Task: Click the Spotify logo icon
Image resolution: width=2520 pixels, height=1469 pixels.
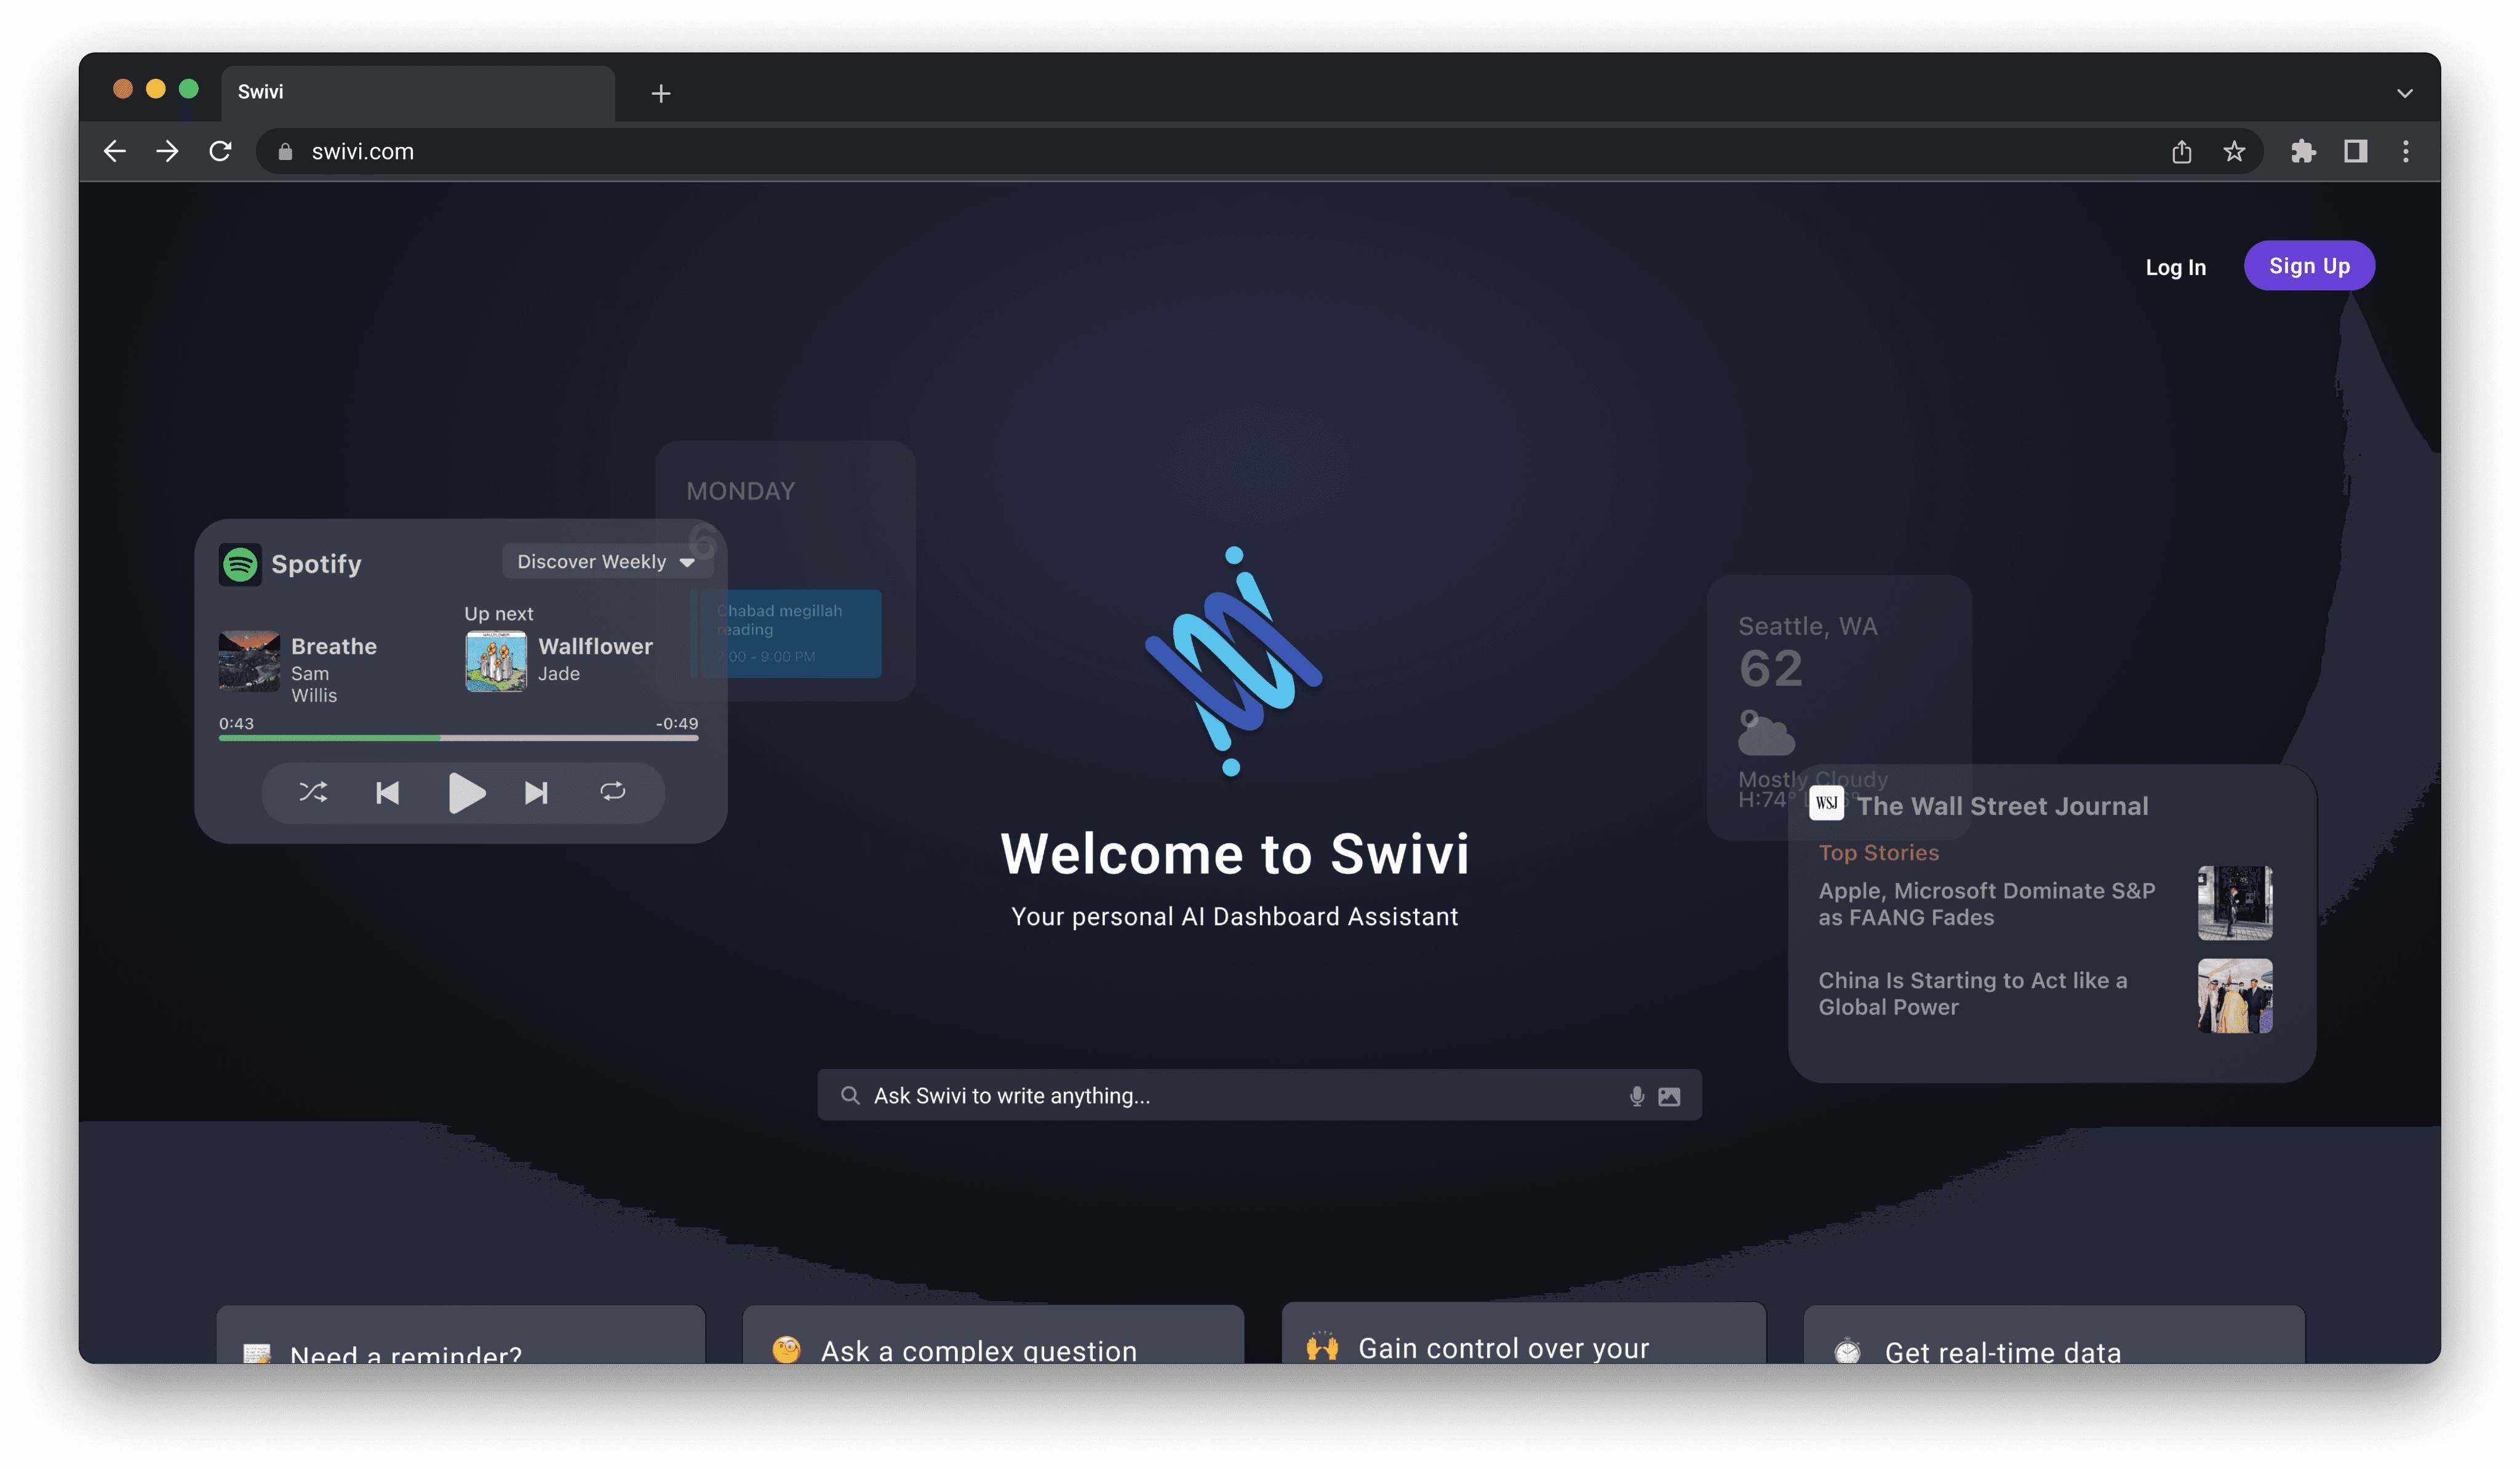Action: 240,565
